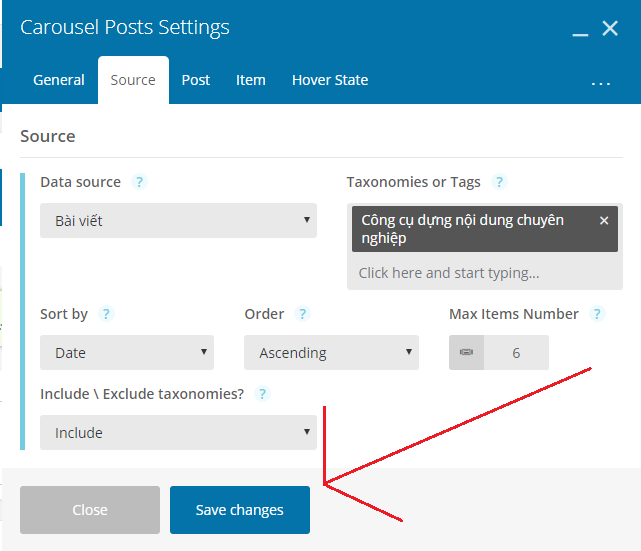Show more tabs via three dots
Screen dimensions: 641x551
point(601,82)
